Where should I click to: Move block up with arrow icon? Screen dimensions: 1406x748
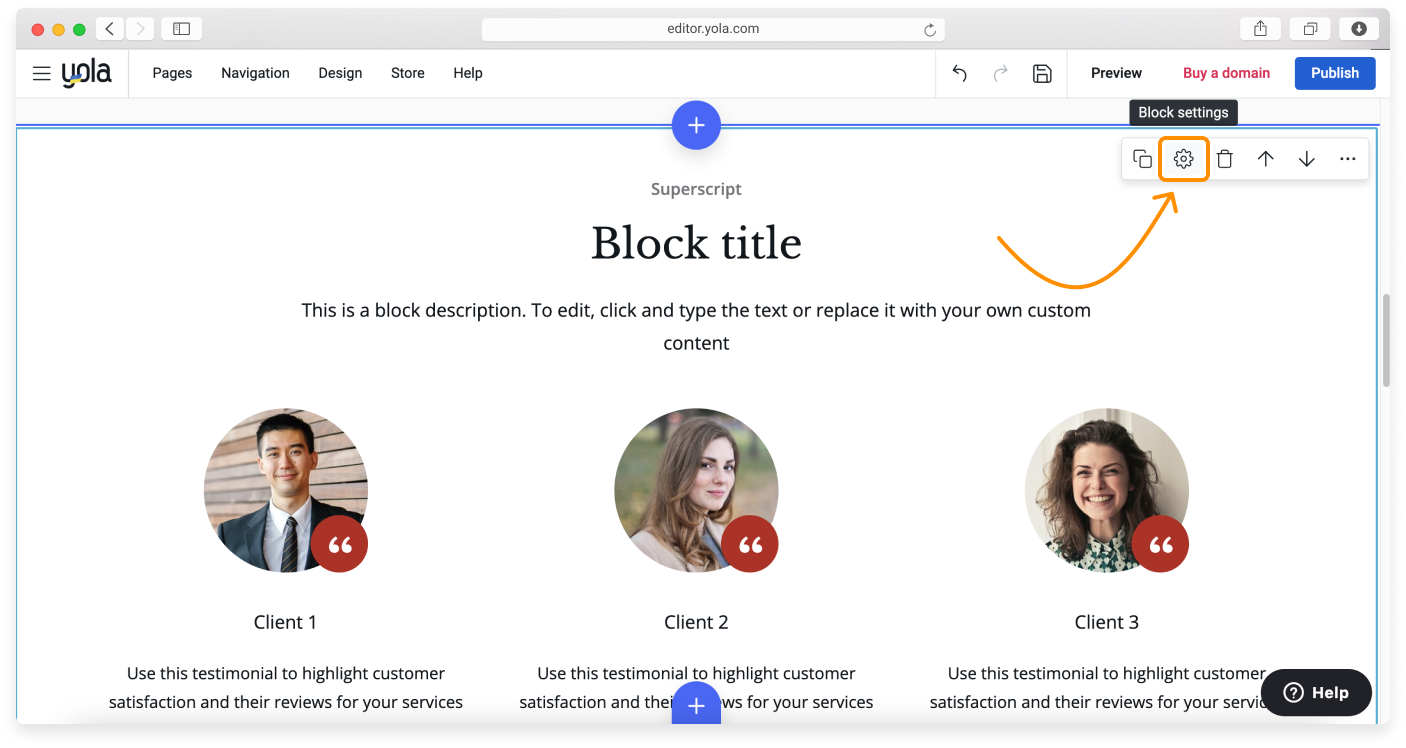1266,159
